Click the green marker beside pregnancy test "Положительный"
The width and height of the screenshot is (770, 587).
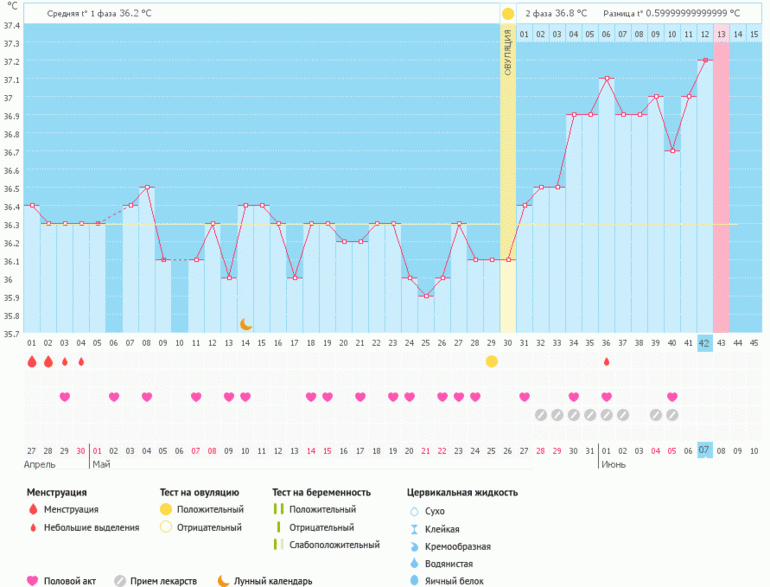coord(279,511)
